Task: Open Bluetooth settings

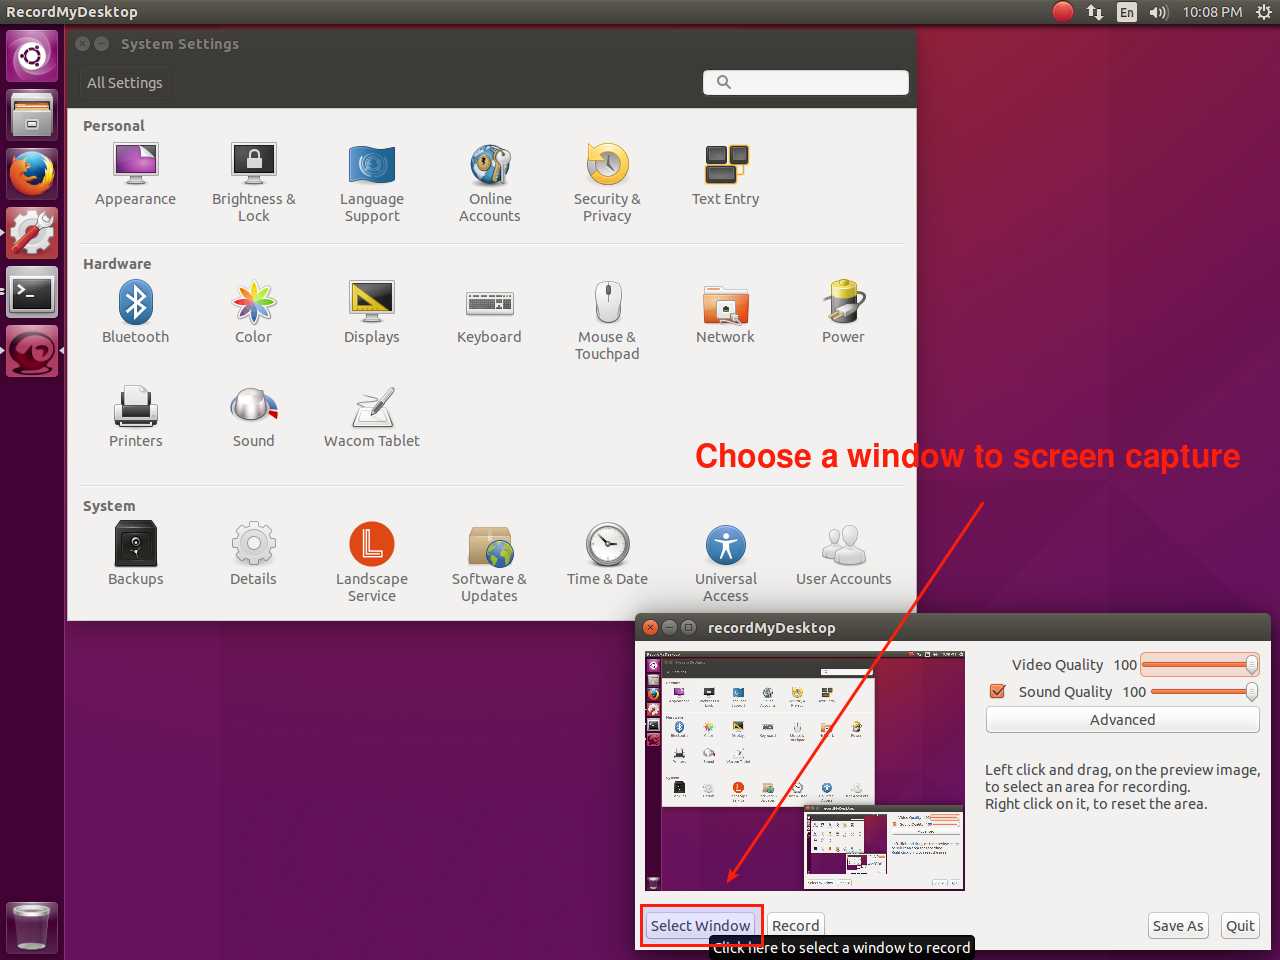Action: pyautogui.click(x=135, y=313)
